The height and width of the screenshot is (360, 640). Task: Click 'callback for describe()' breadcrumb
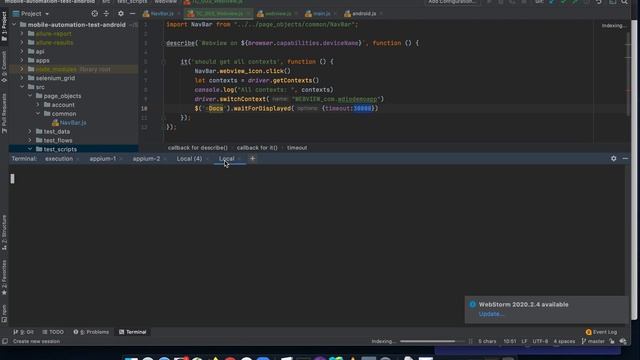pos(198,148)
